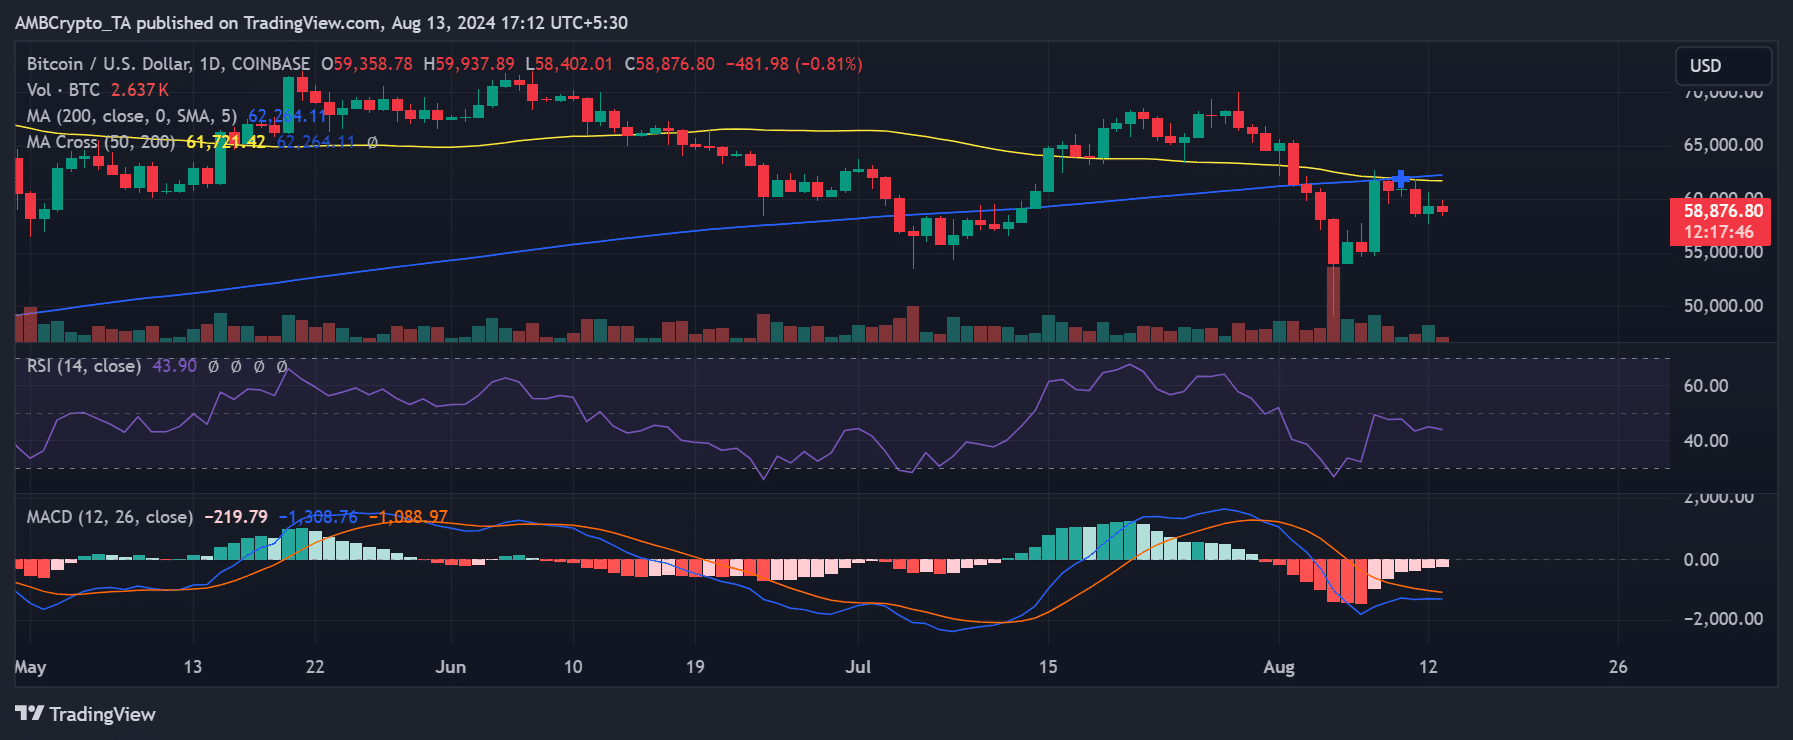Click the −2,000.00 MACD axis label
The width and height of the screenshot is (1793, 740).
pos(1723,619)
